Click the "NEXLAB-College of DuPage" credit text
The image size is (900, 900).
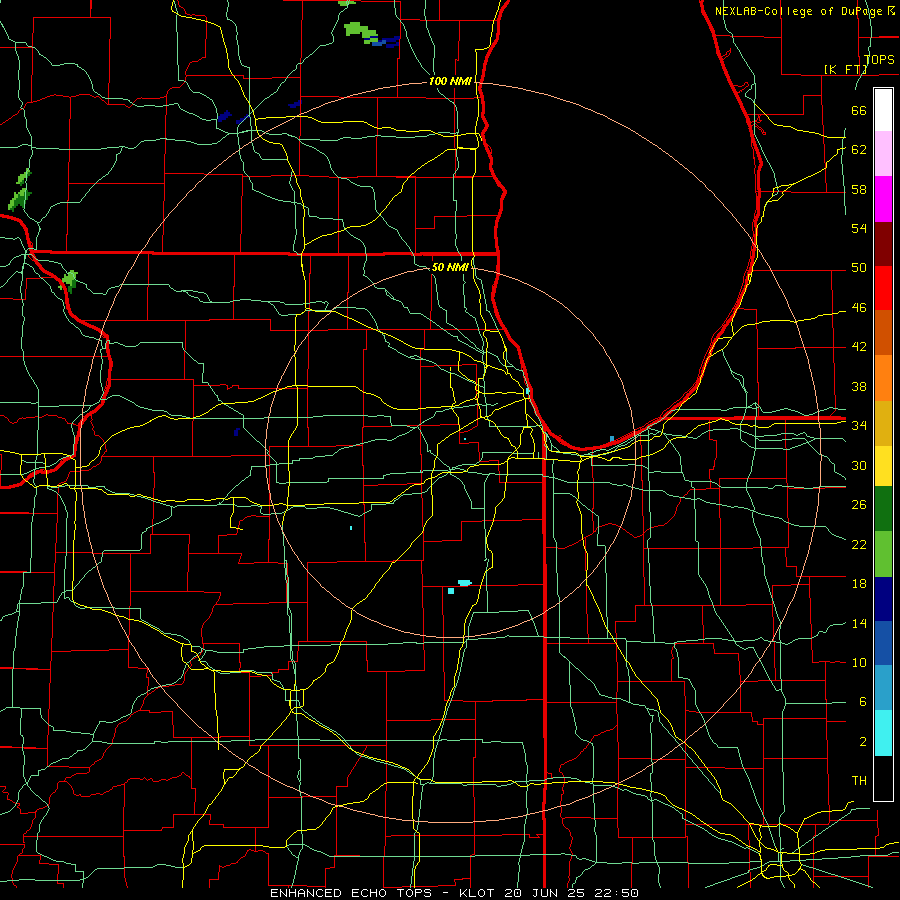coord(799,11)
